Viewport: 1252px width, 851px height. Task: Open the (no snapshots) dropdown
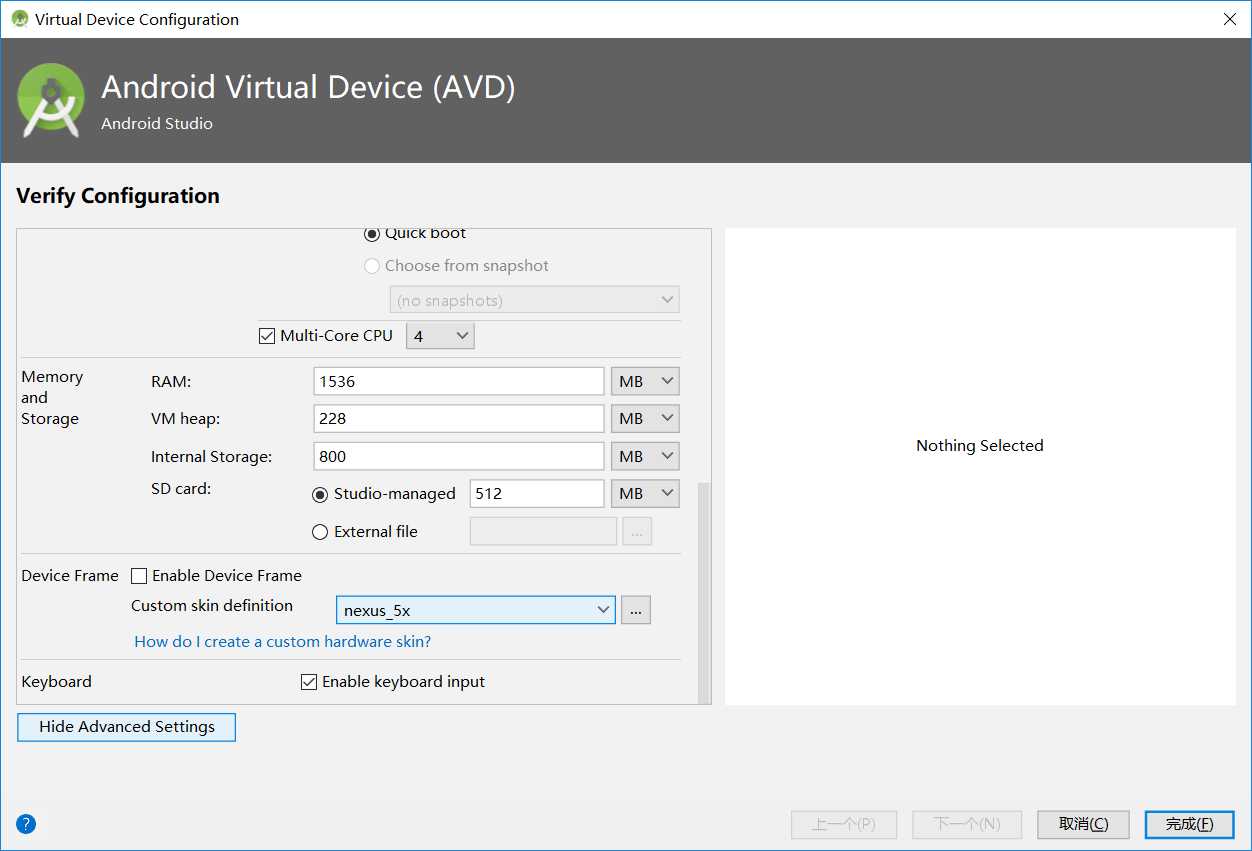534,300
